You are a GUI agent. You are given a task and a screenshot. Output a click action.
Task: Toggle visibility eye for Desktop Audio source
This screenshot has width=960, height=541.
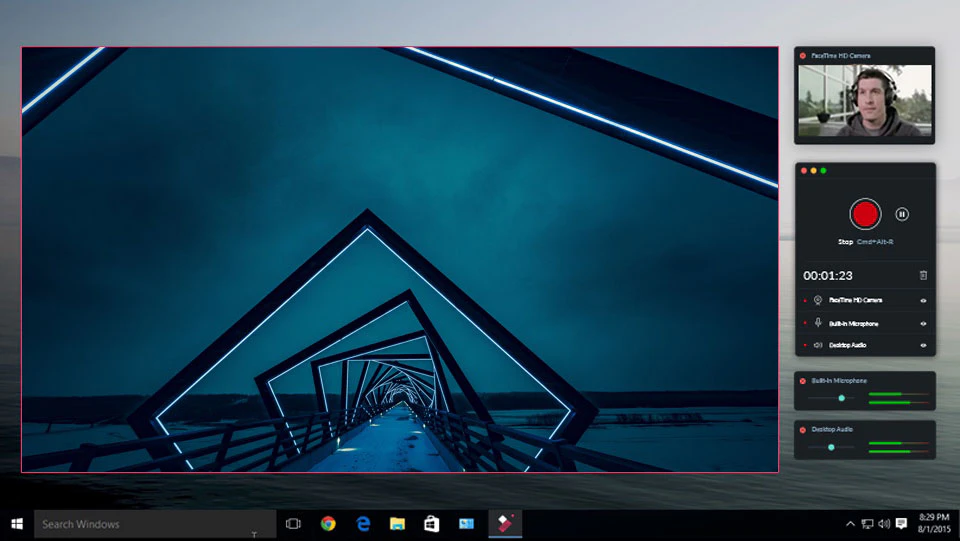923,345
